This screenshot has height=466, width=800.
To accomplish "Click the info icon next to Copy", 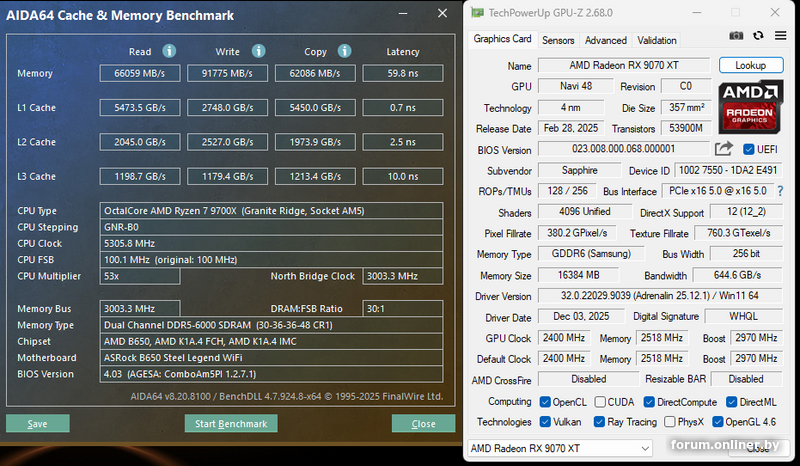I will coord(344,51).
